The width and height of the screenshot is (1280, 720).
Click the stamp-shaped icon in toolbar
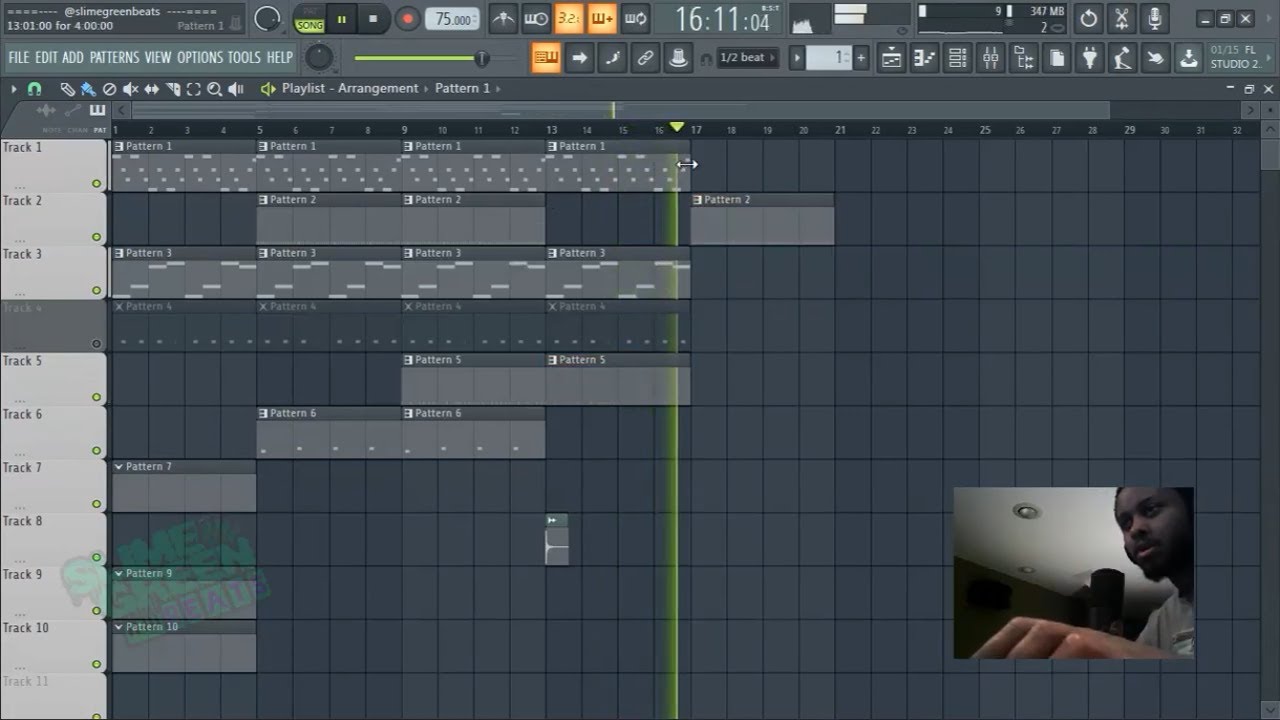678,58
